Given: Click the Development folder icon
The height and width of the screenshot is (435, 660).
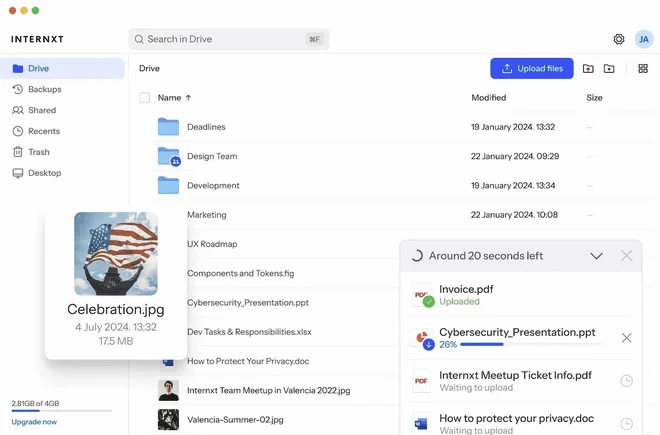Looking at the screenshot, I should [x=168, y=185].
